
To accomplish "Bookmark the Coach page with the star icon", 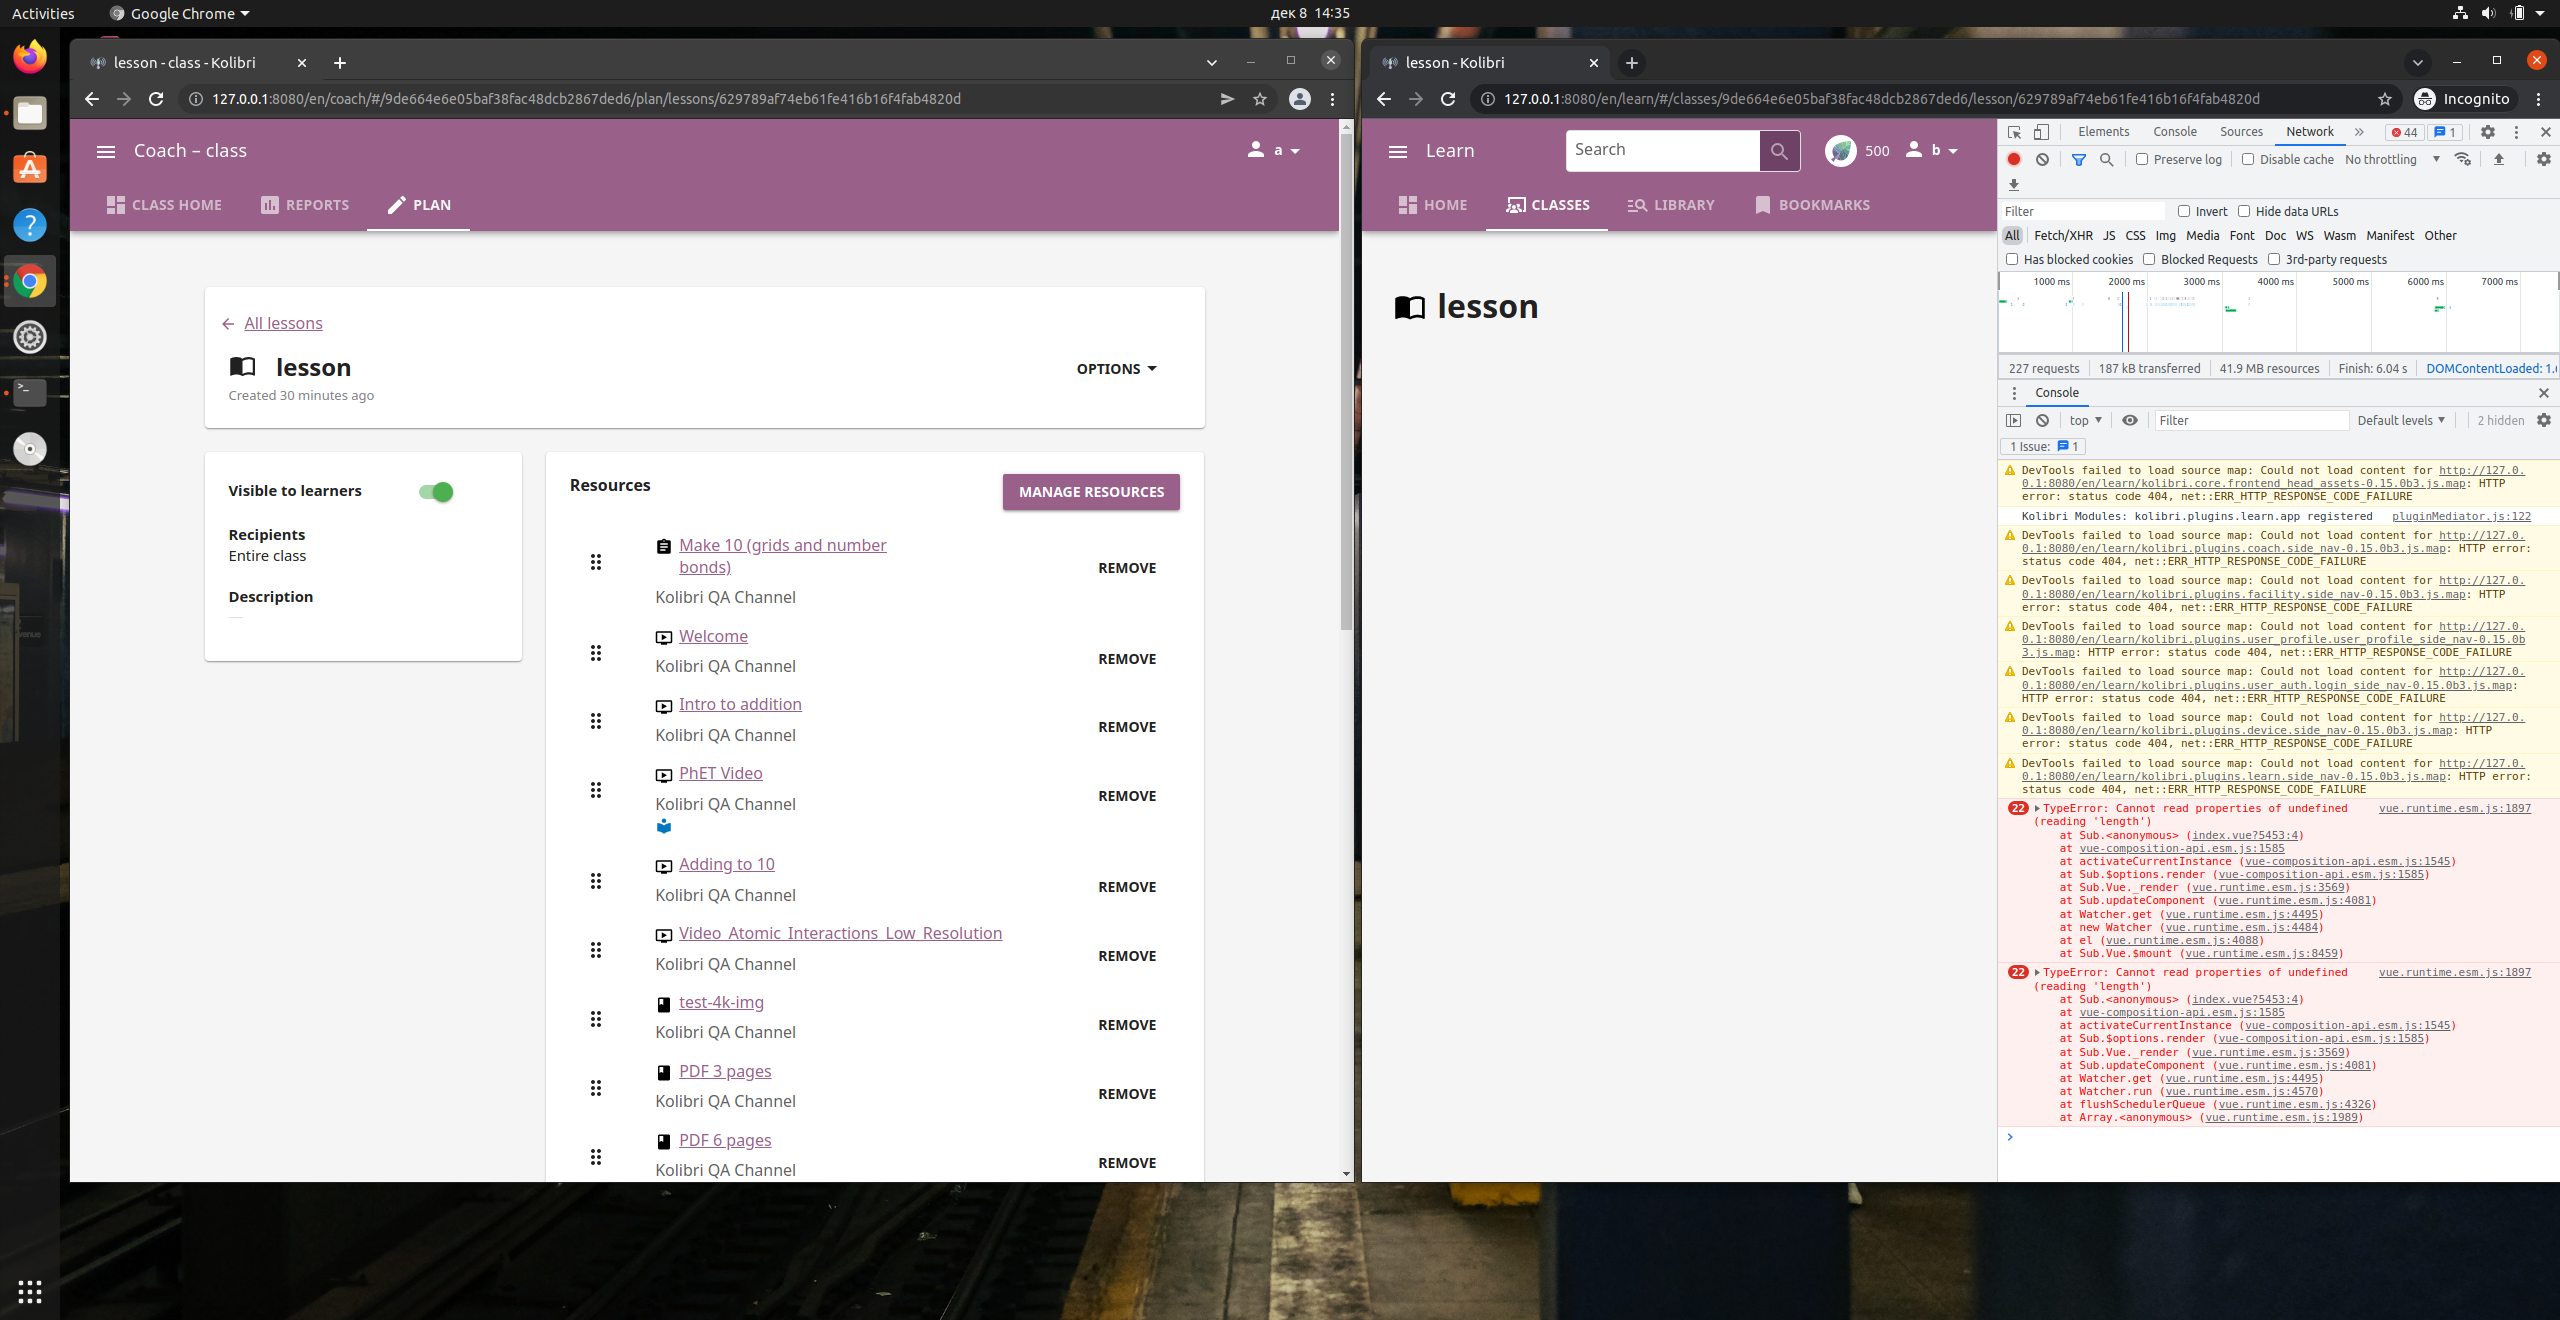I will [x=1260, y=99].
